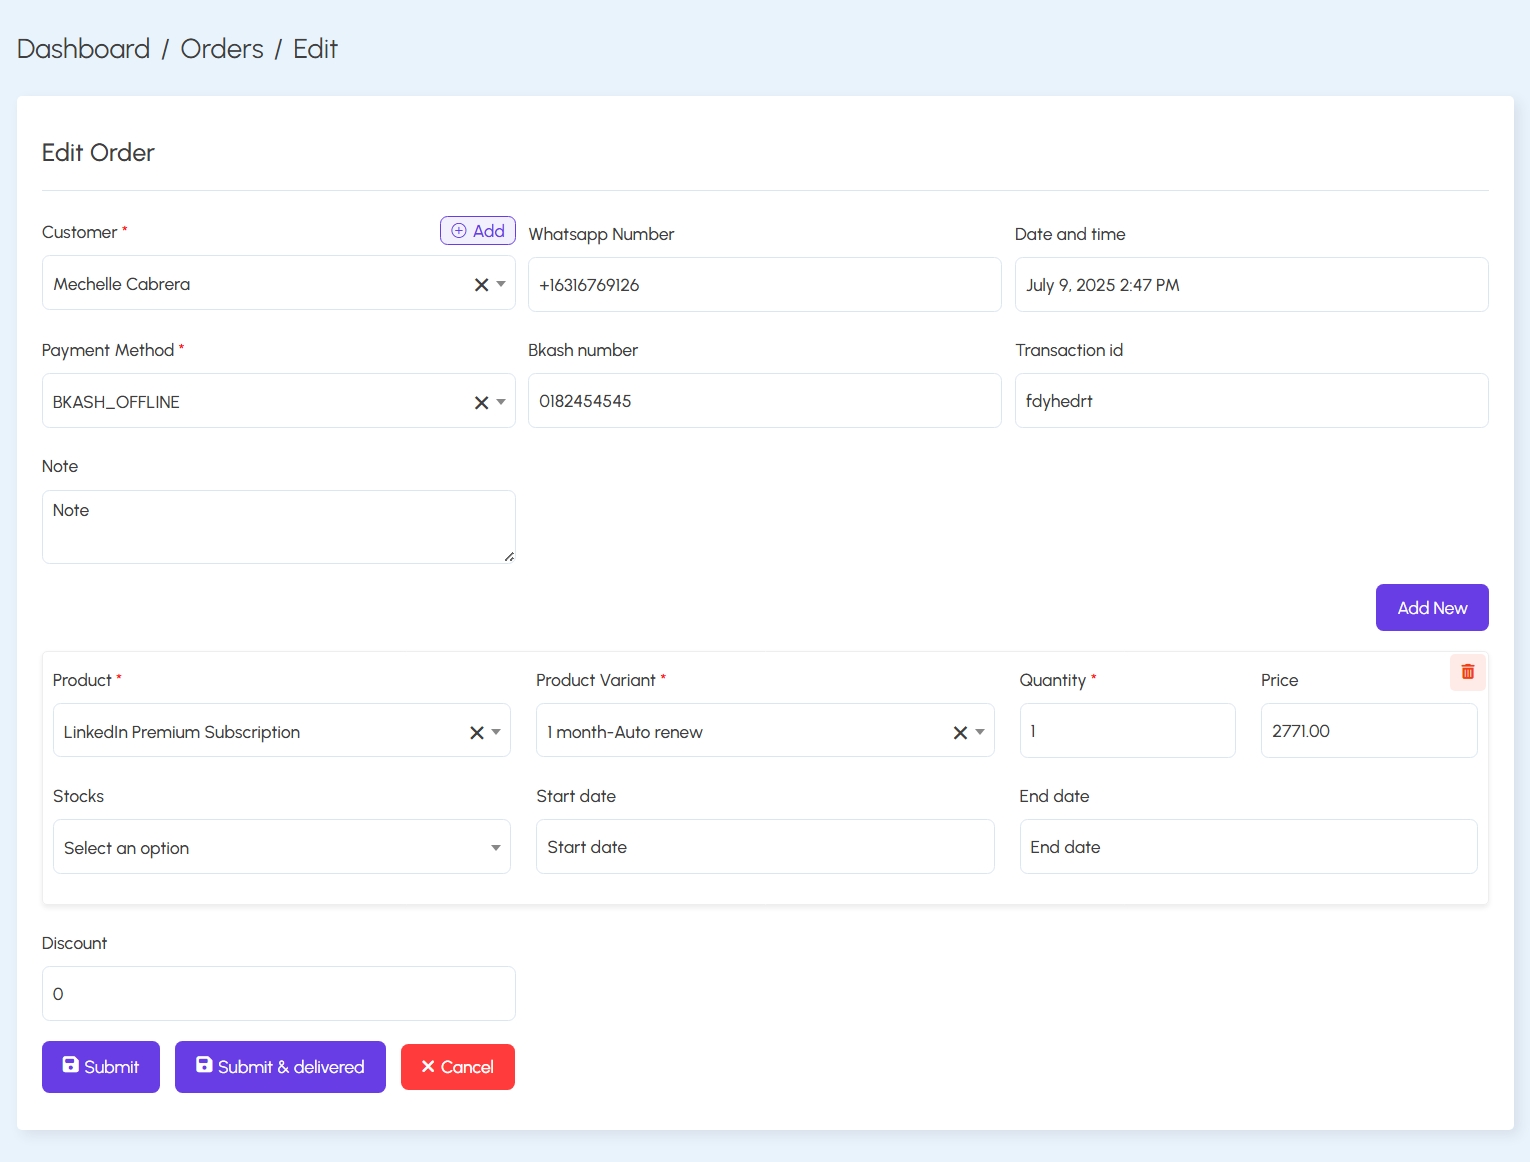Expand the Customer dropdown arrow

click(501, 284)
